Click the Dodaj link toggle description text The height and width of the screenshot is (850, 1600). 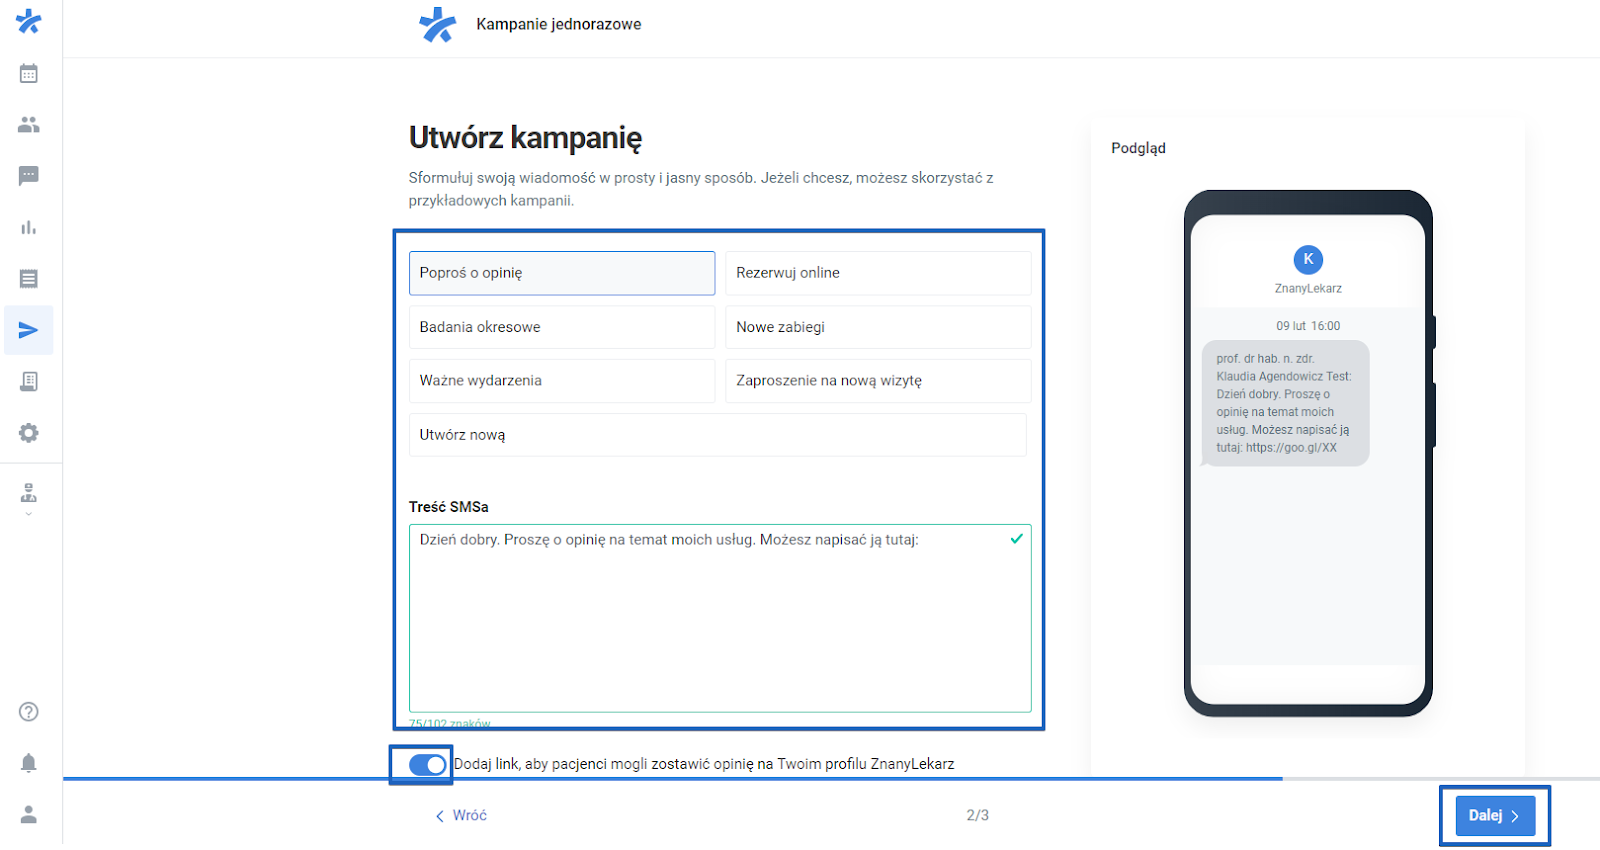(704, 764)
